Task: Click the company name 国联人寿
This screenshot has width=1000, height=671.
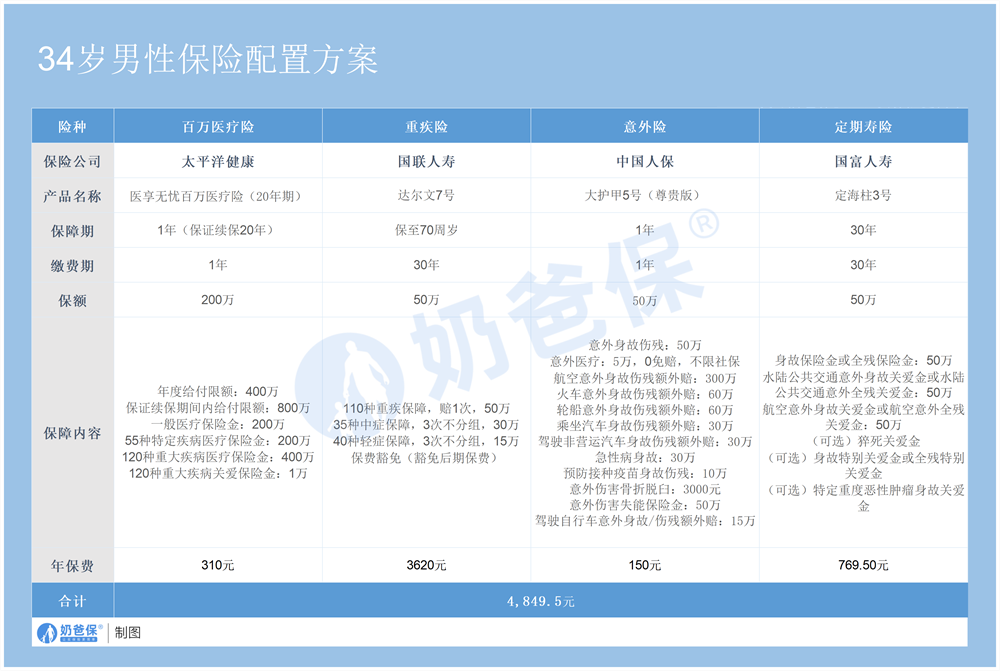Action: click(427, 161)
